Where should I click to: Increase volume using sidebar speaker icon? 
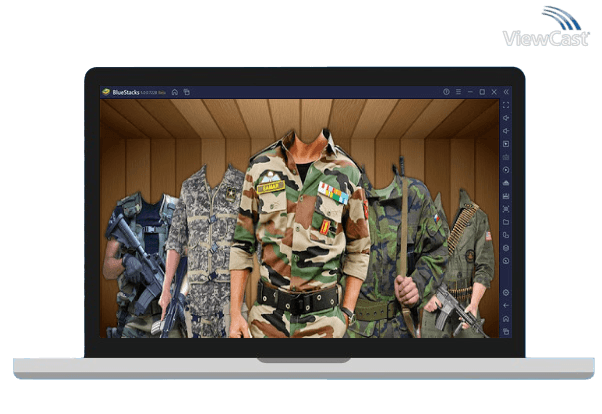506,118
